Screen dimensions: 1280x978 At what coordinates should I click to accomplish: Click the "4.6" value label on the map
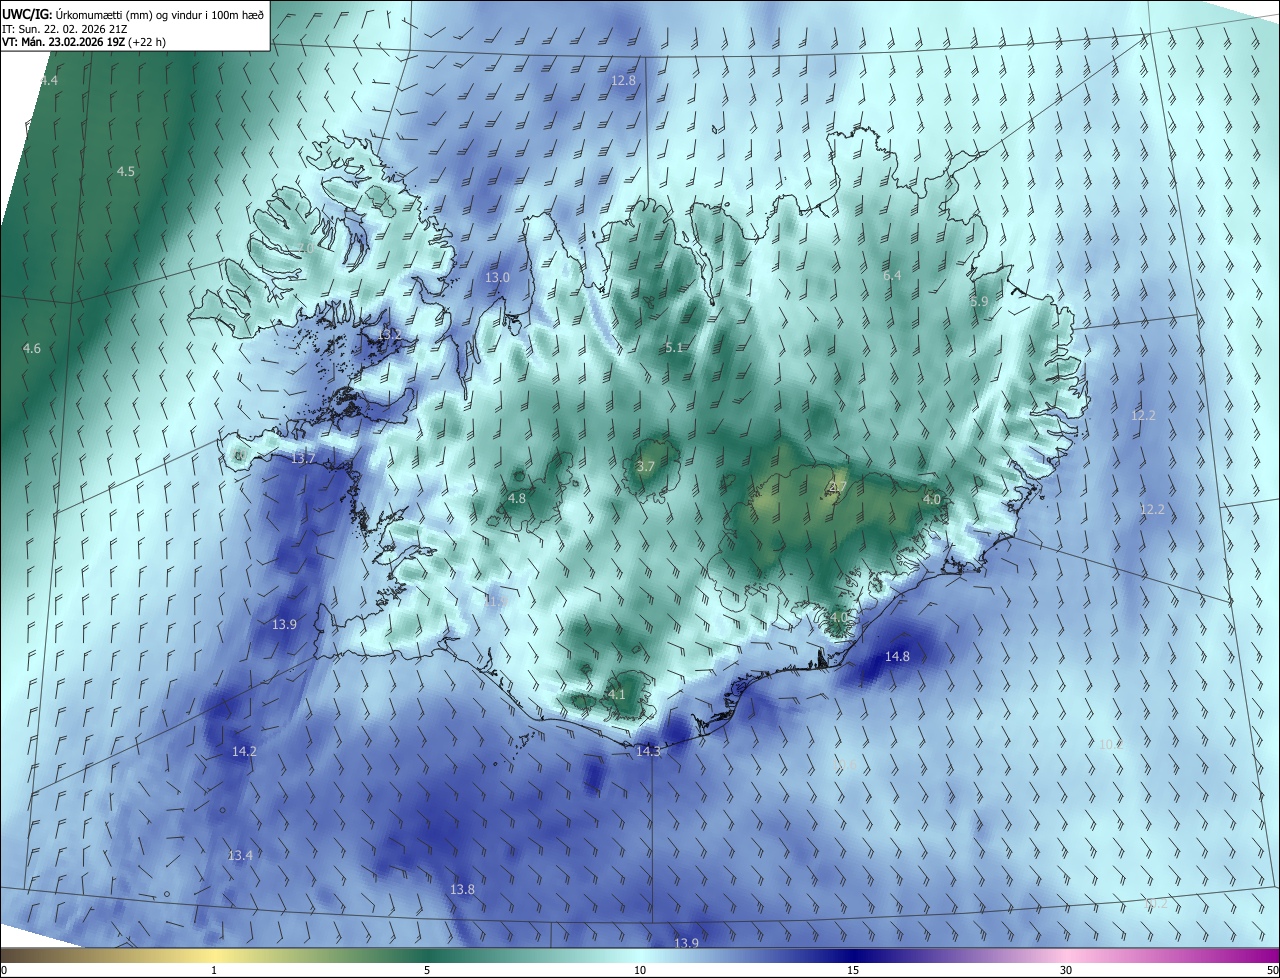(x=32, y=349)
